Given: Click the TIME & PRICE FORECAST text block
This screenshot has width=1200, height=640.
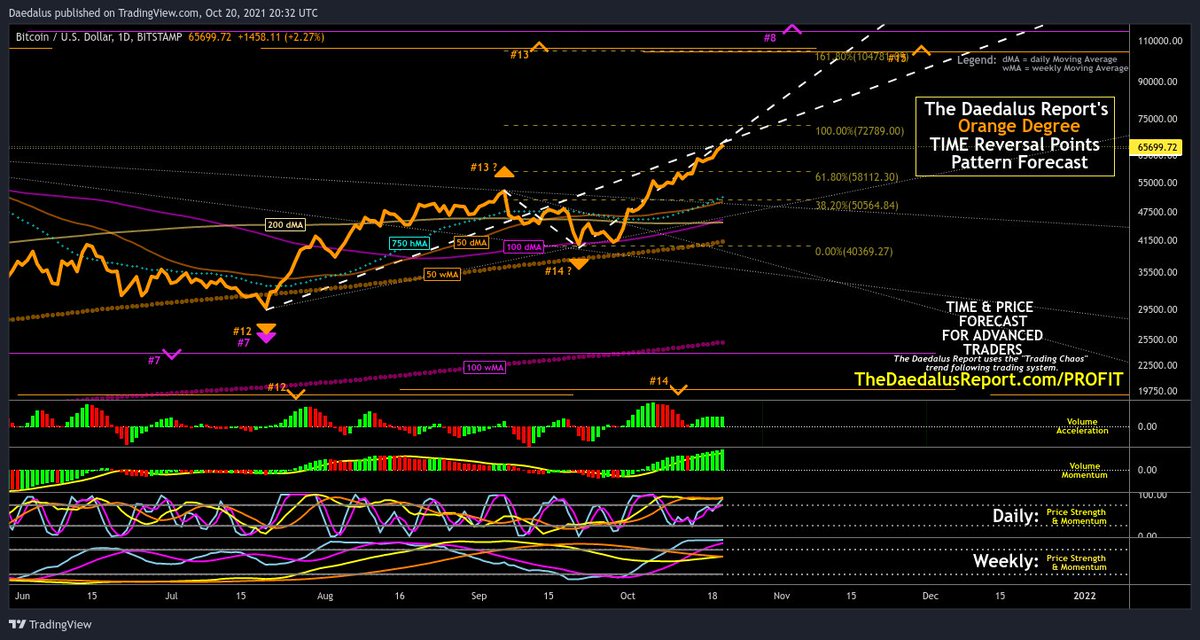Looking at the screenshot, I should click(x=994, y=327).
